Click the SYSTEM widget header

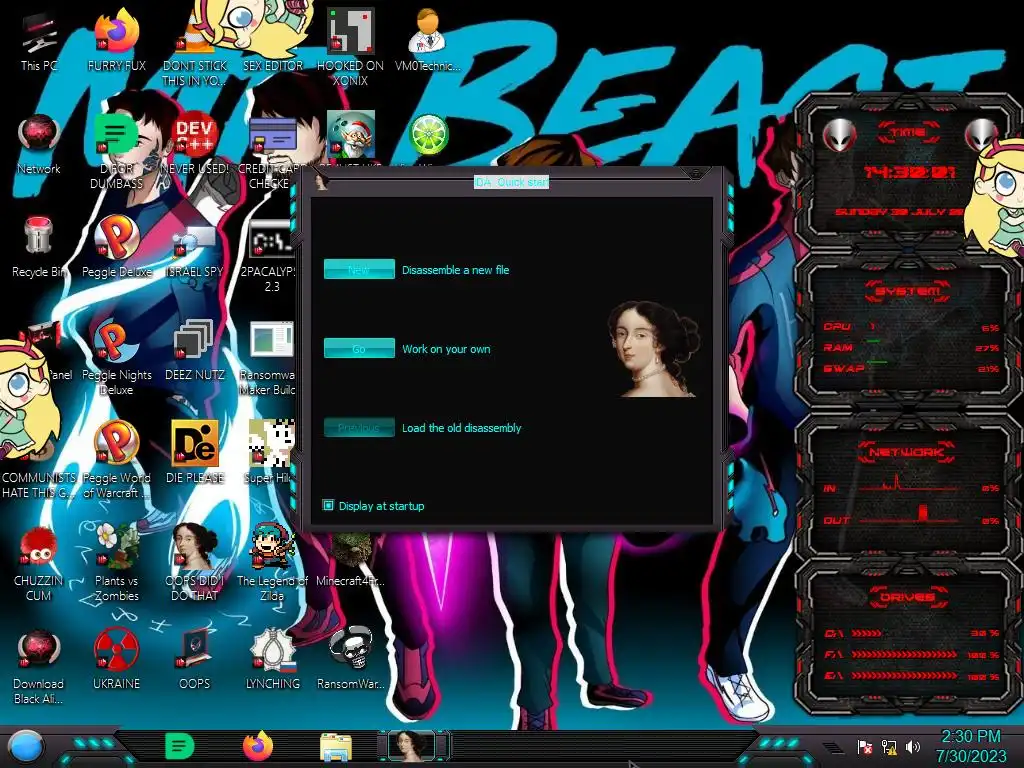pos(908,291)
